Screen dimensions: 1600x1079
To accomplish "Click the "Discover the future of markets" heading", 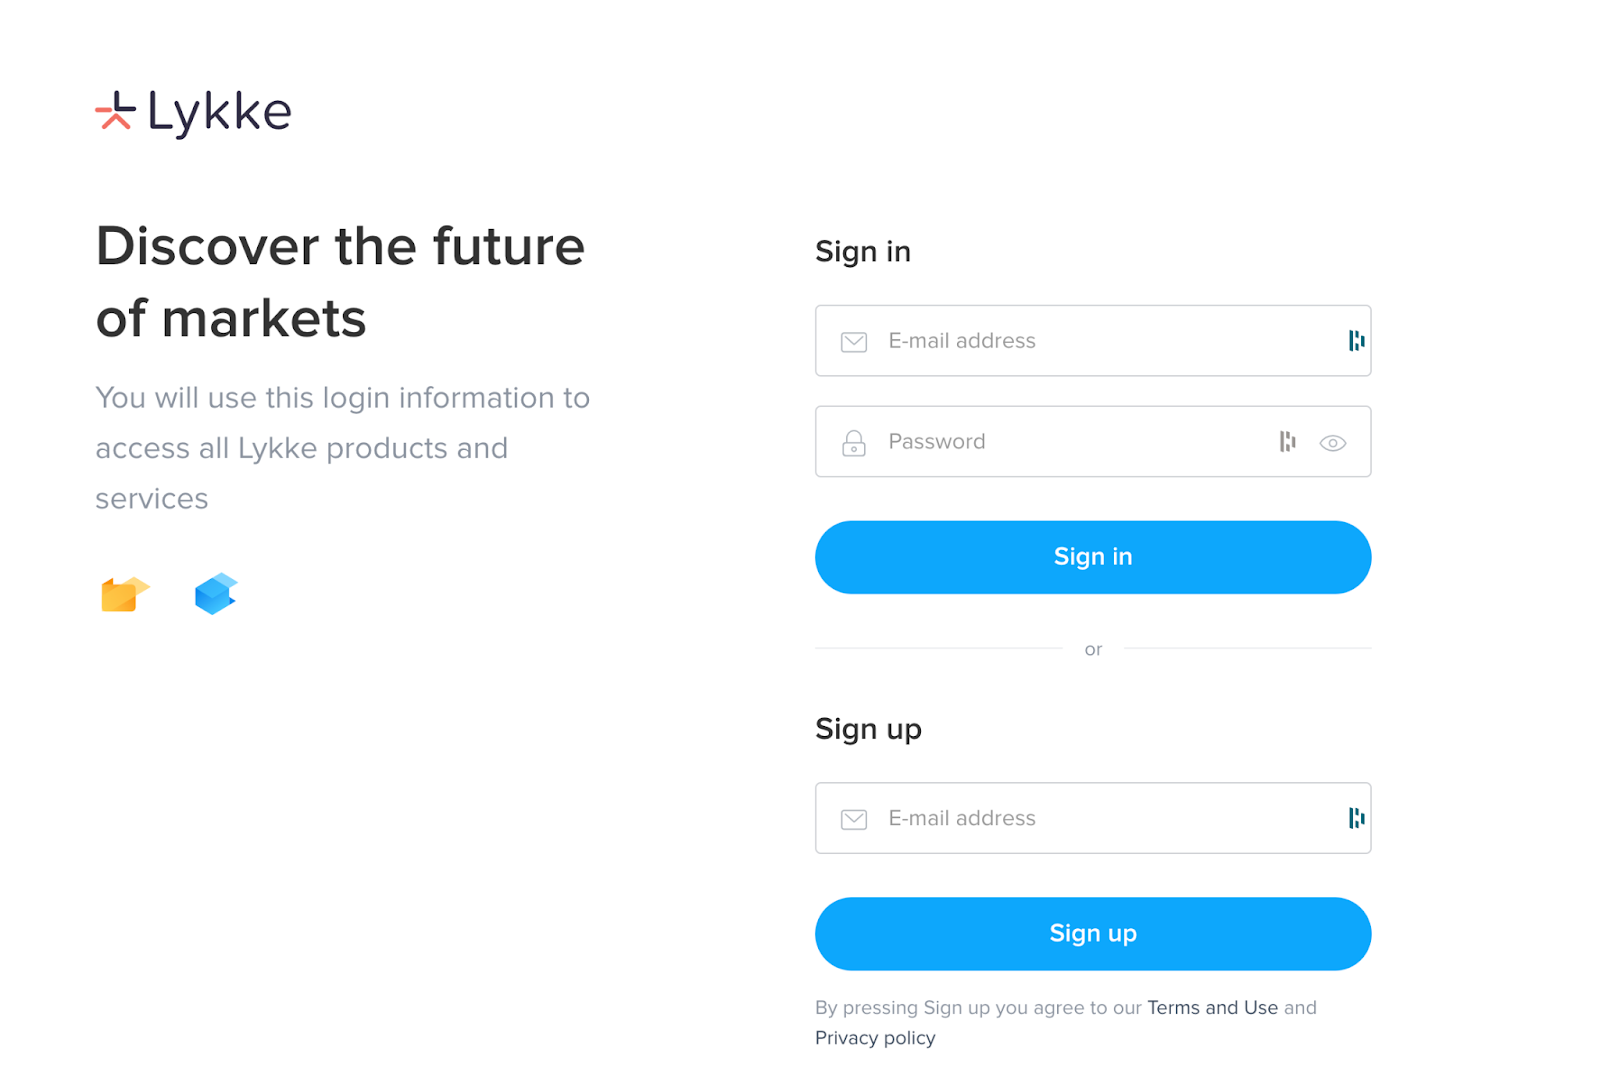I will click(340, 282).
